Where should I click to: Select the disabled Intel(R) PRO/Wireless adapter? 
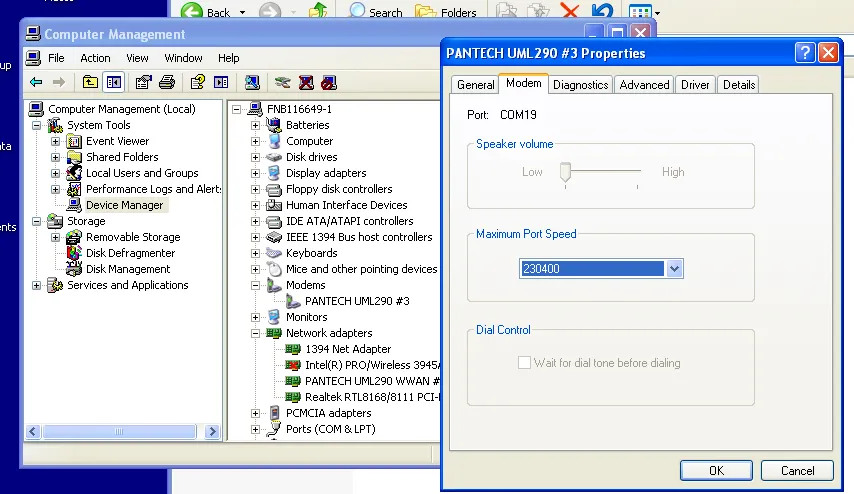[x=373, y=365]
